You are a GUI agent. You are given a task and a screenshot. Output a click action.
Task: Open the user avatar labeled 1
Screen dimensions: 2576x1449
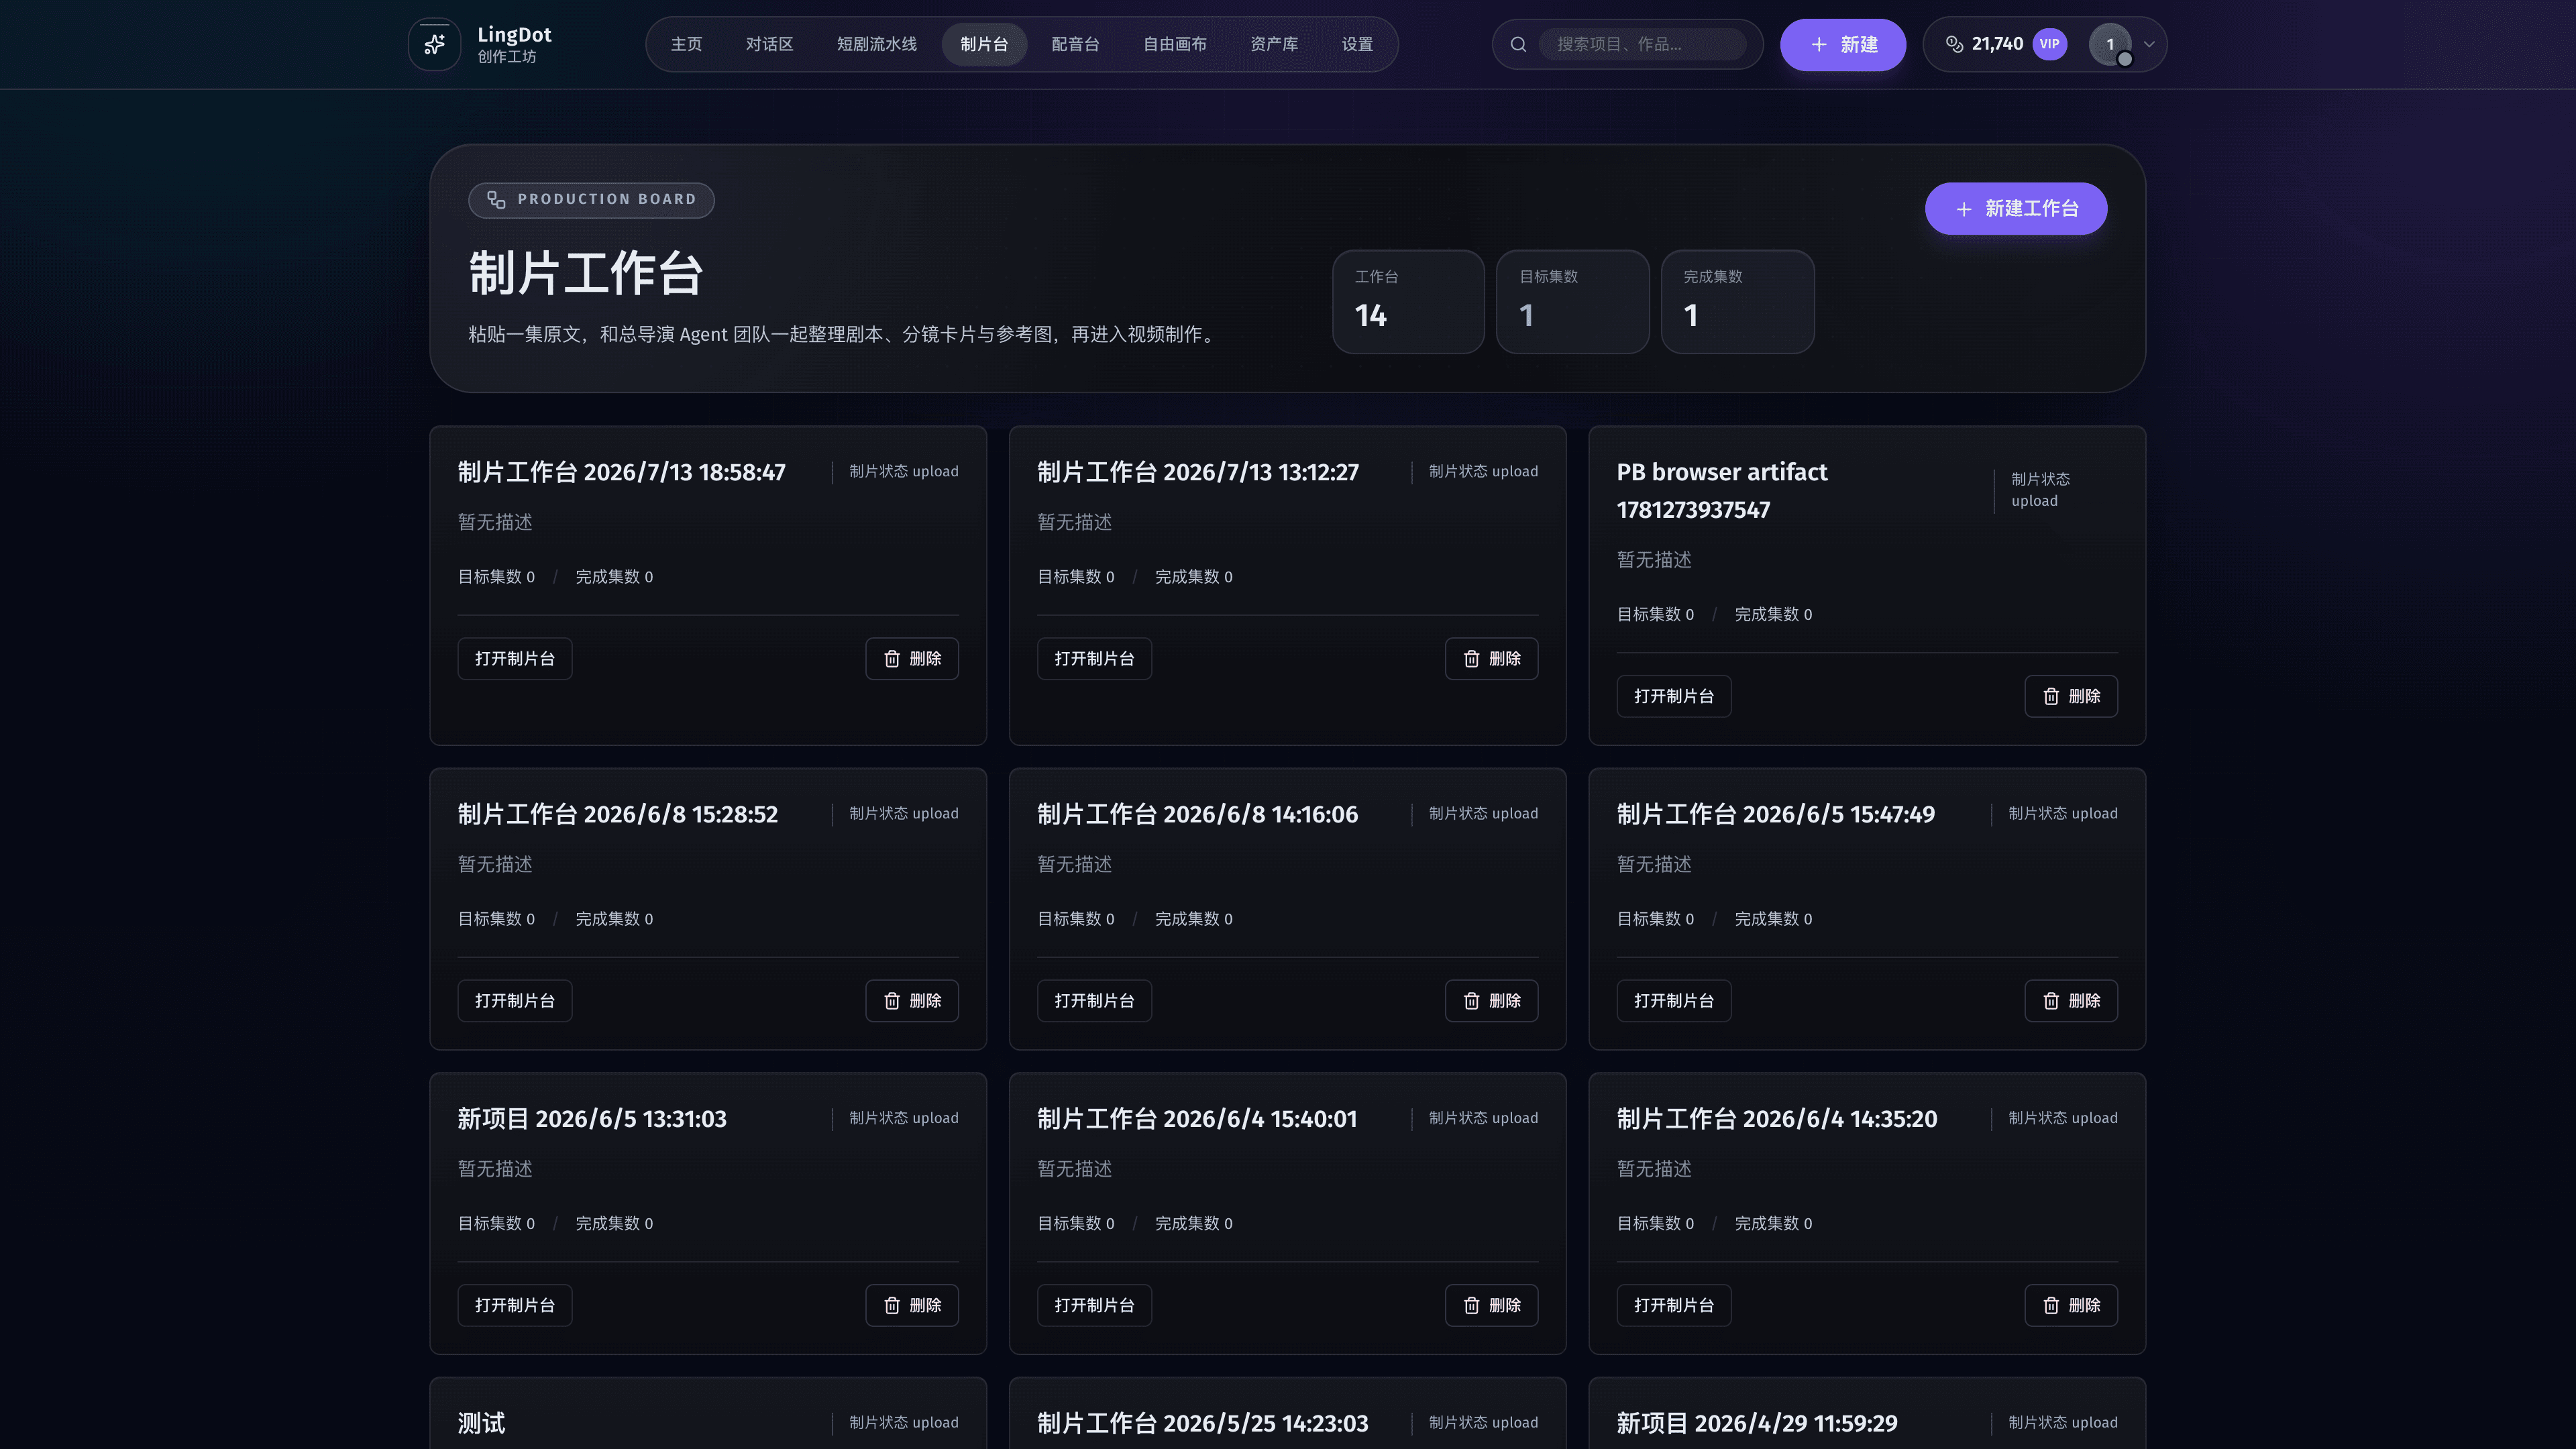tap(2110, 44)
